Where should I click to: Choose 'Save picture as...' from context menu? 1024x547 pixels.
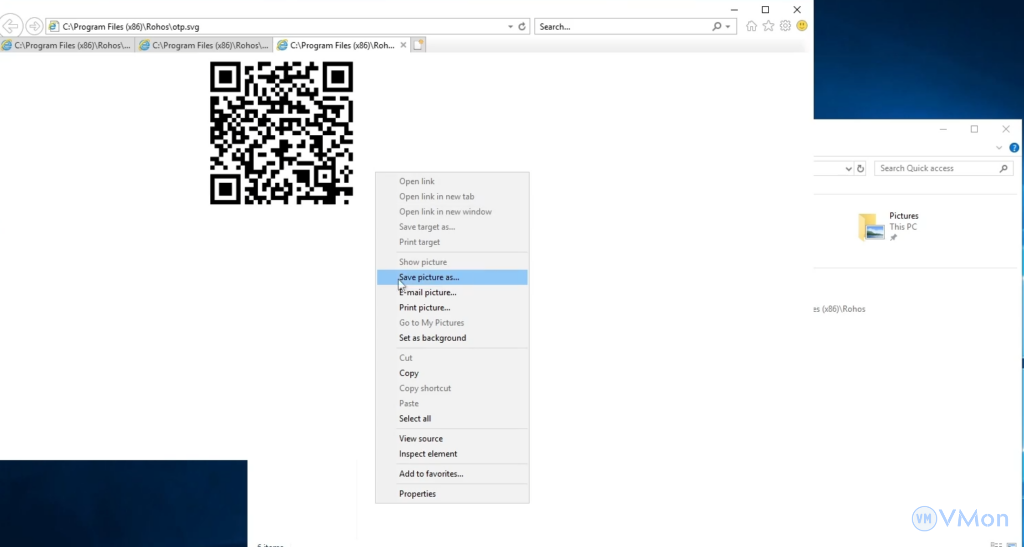(452, 277)
